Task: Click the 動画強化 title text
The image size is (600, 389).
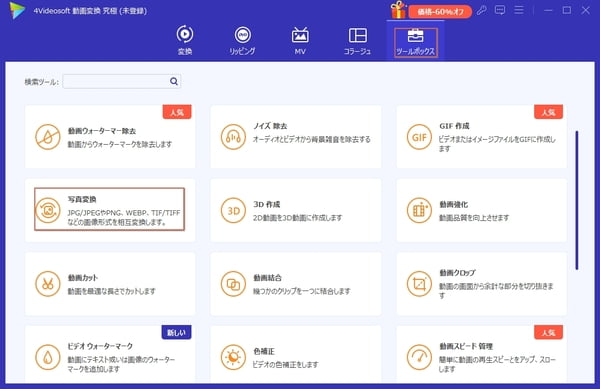Action: [453, 204]
